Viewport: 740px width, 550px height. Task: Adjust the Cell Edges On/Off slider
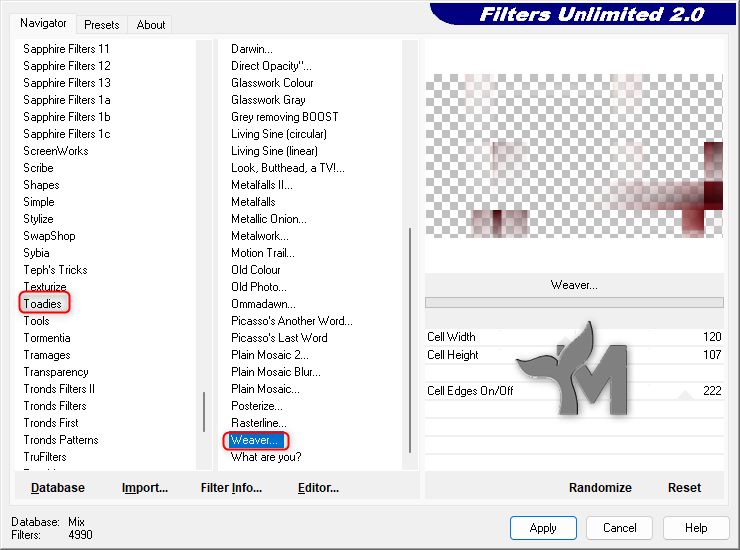[x=574, y=390]
